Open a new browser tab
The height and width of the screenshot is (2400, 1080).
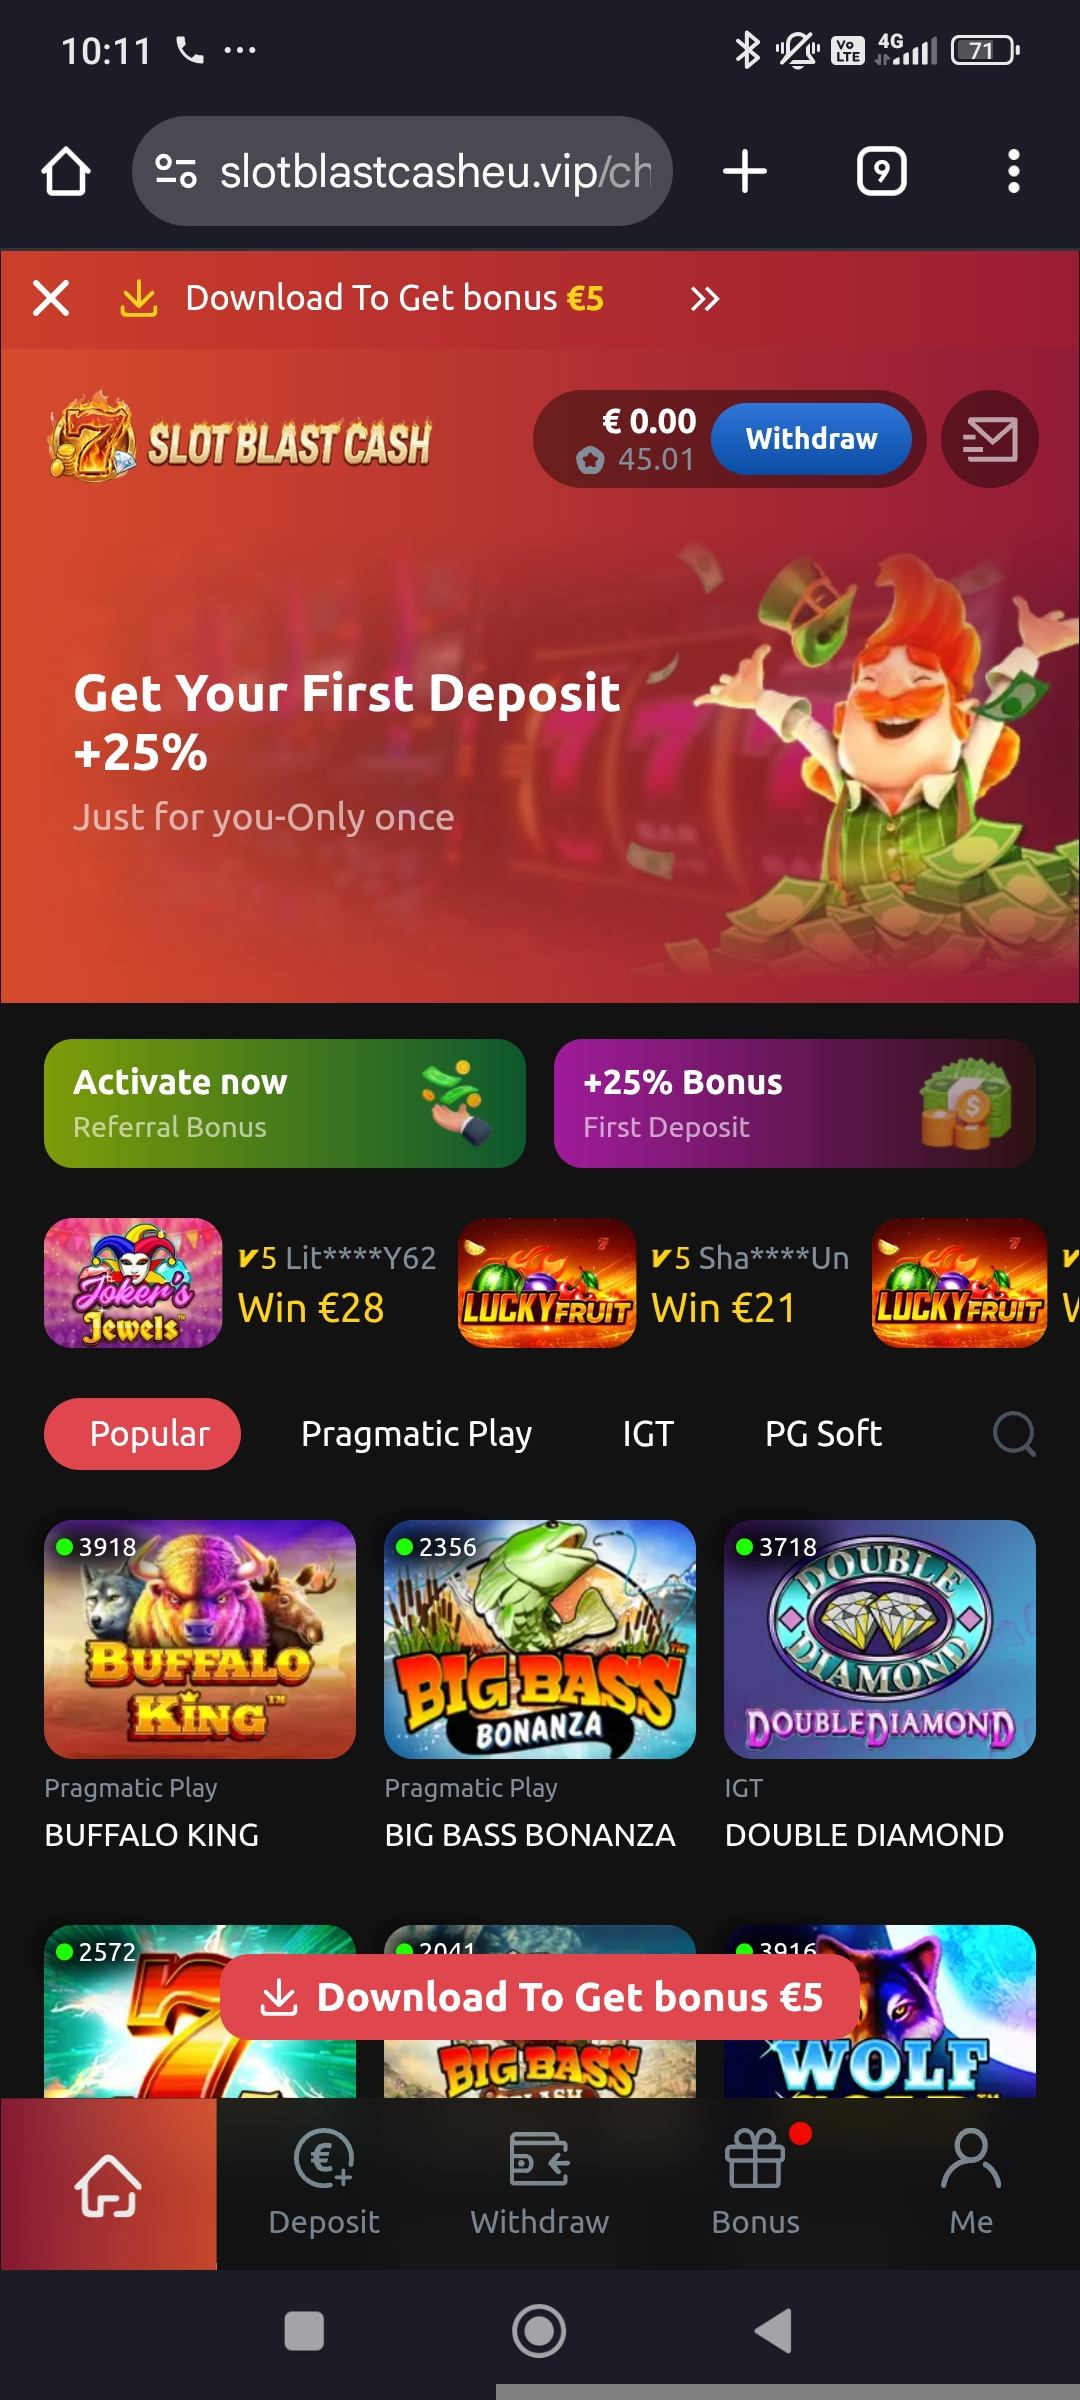pos(745,171)
